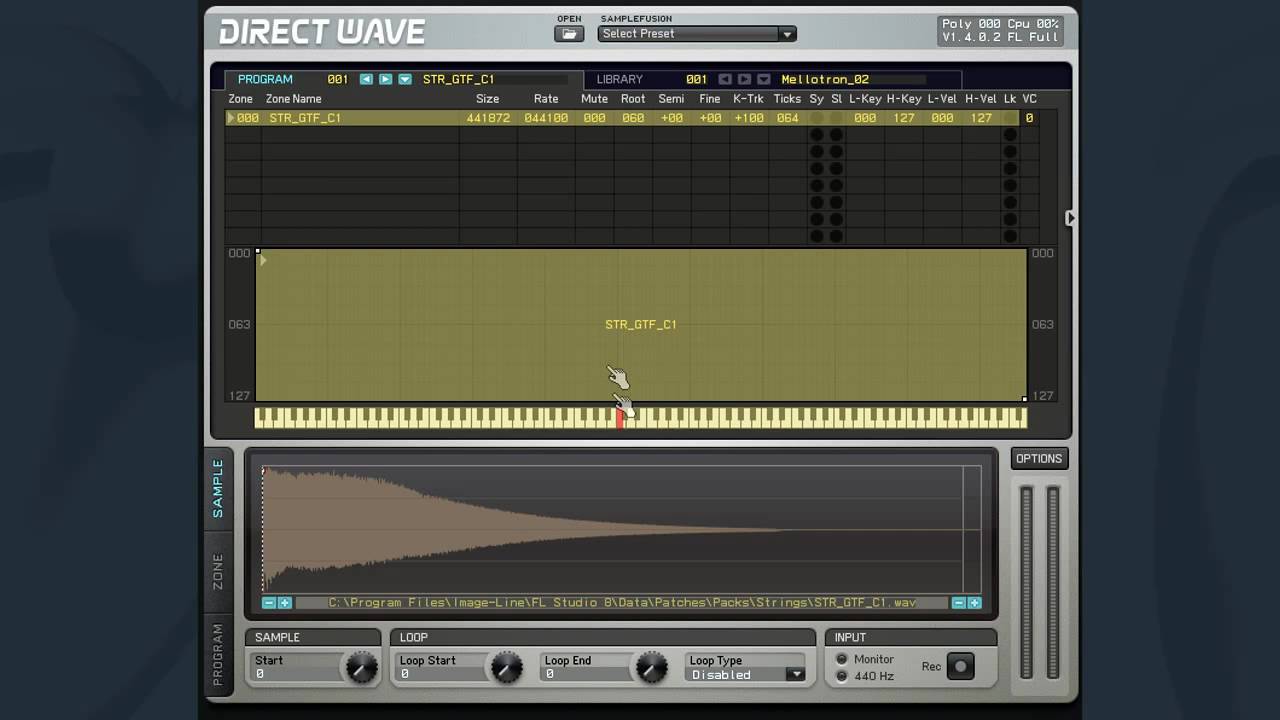Click the STR_GTF_C1 zone in the key map
The image size is (1280, 720).
[641, 324]
